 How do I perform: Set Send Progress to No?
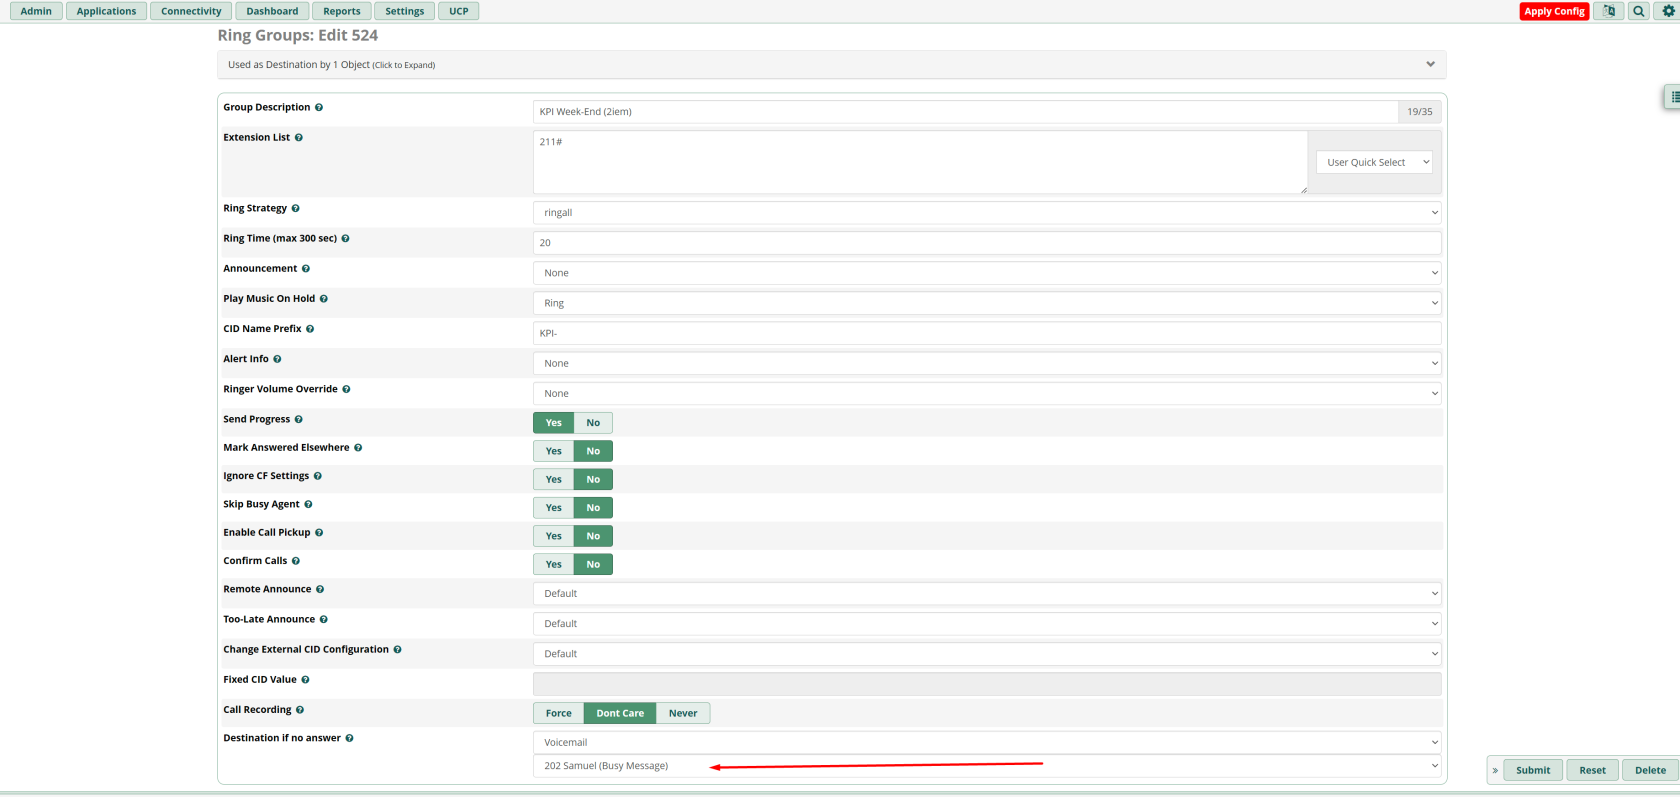pos(593,423)
